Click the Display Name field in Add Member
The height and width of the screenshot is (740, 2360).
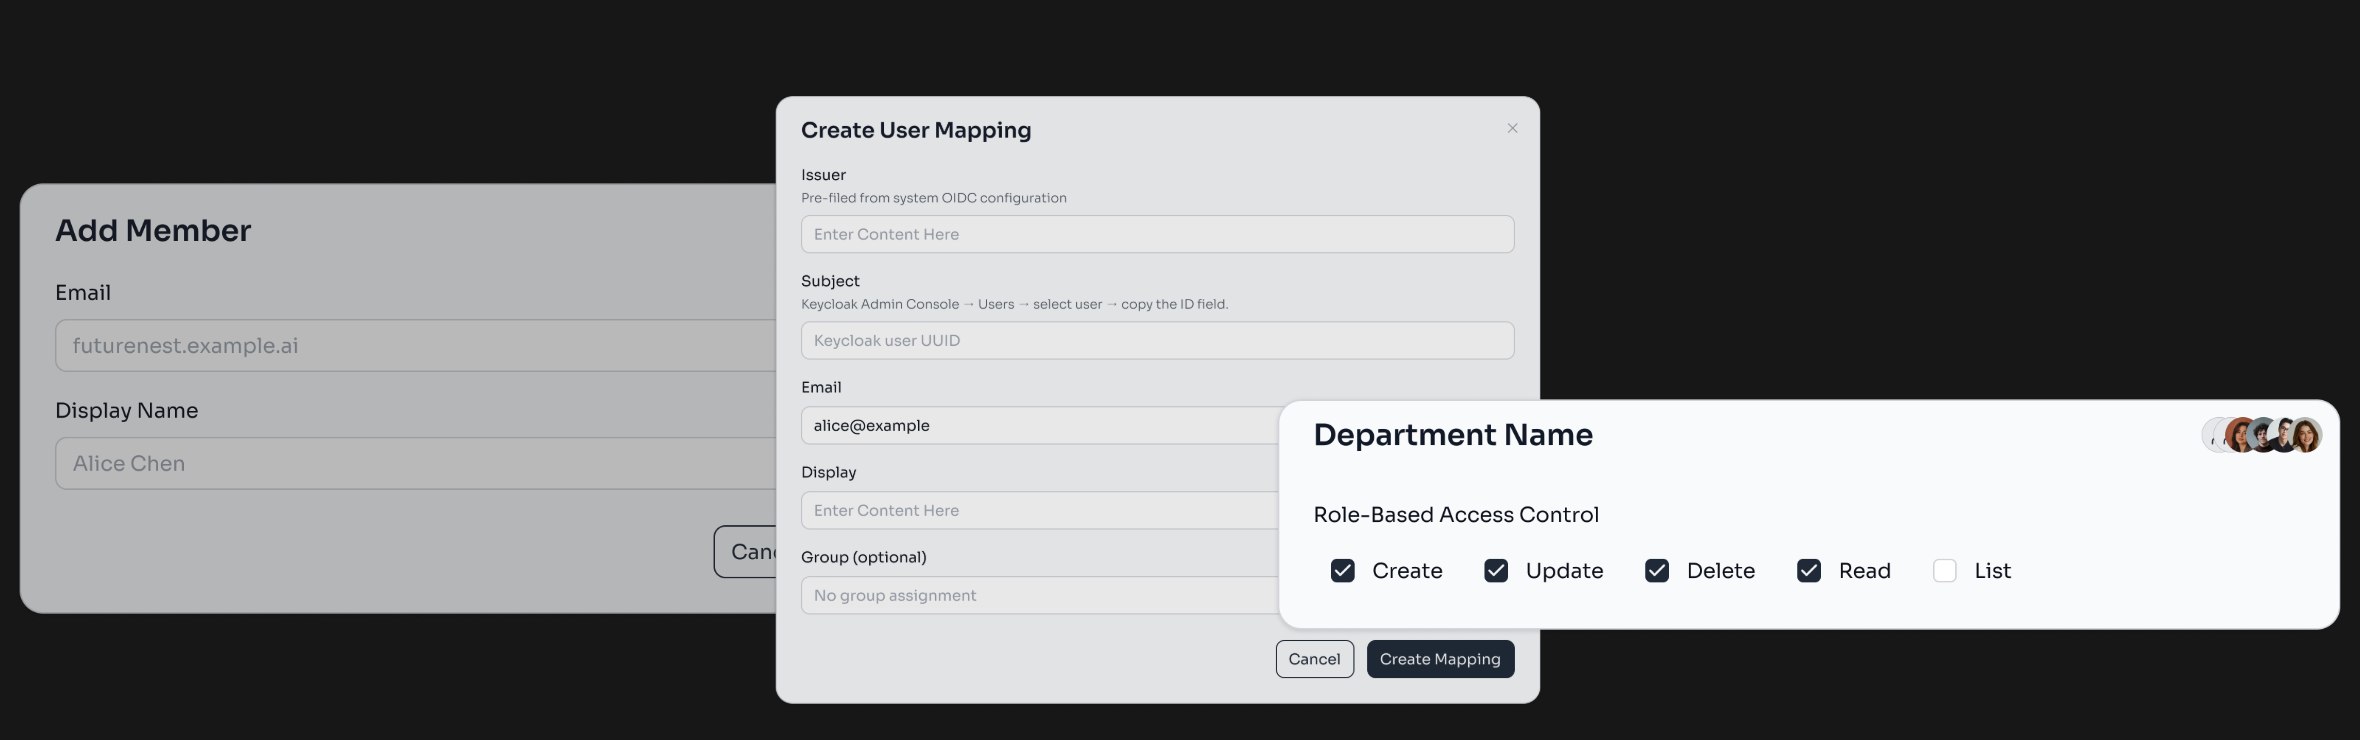tap(416, 464)
